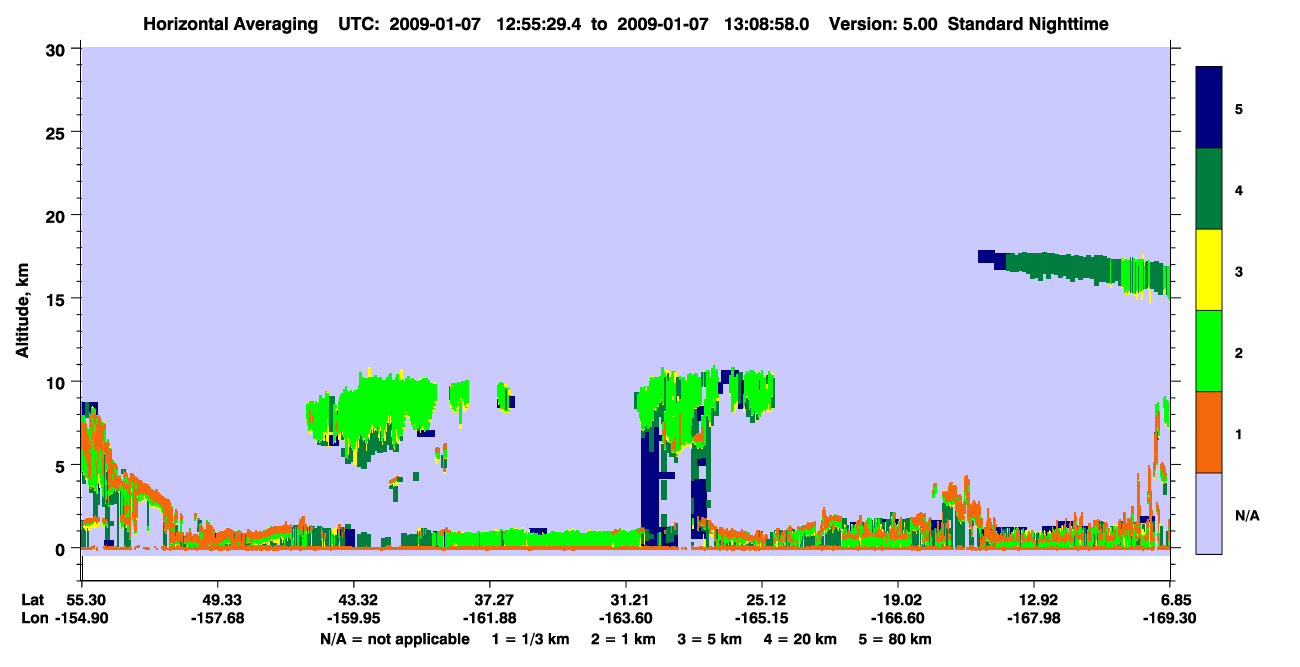Click colorbar label '1'

tap(1239, 434)
